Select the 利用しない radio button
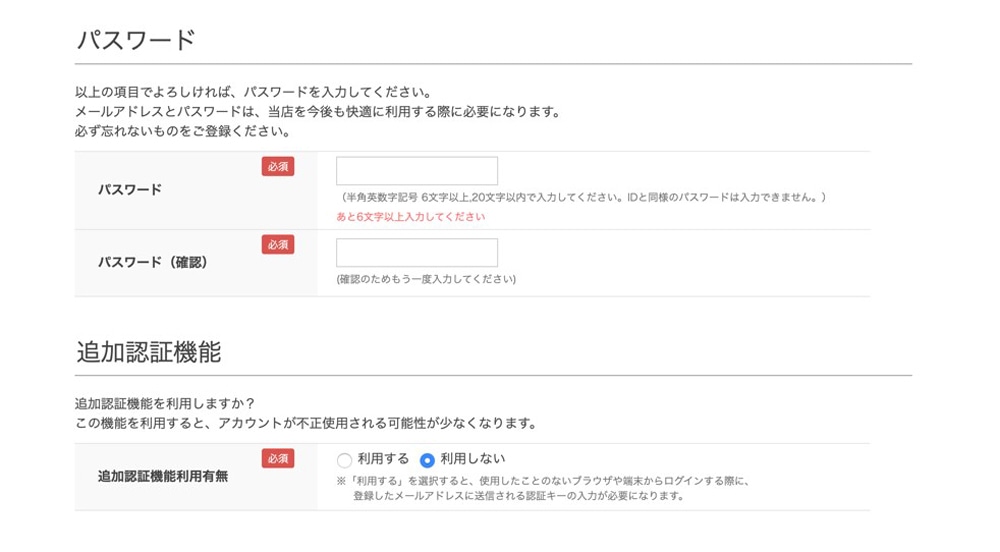The width and height of the screenshot is (1000, 552). [x=428, y=460]
